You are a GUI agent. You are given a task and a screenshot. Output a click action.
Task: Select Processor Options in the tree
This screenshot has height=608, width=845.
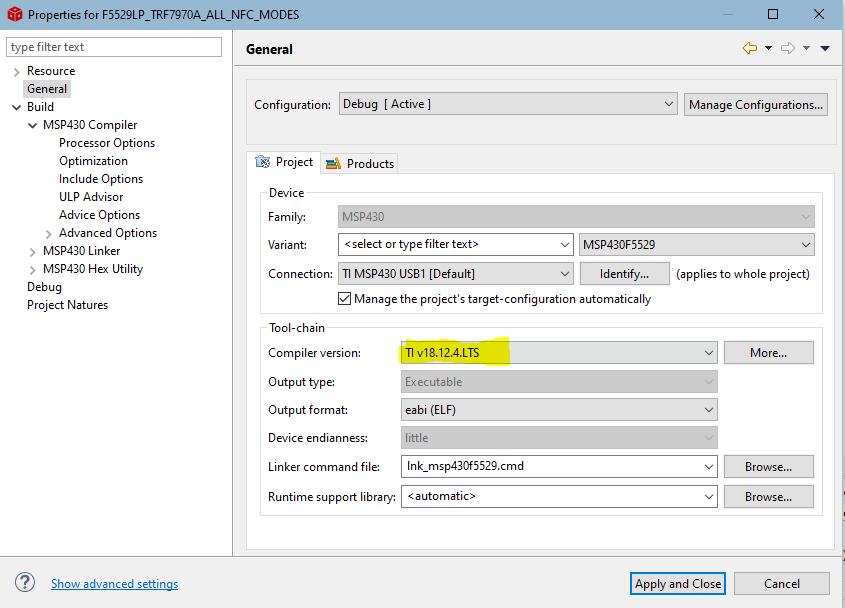point(107,143)
